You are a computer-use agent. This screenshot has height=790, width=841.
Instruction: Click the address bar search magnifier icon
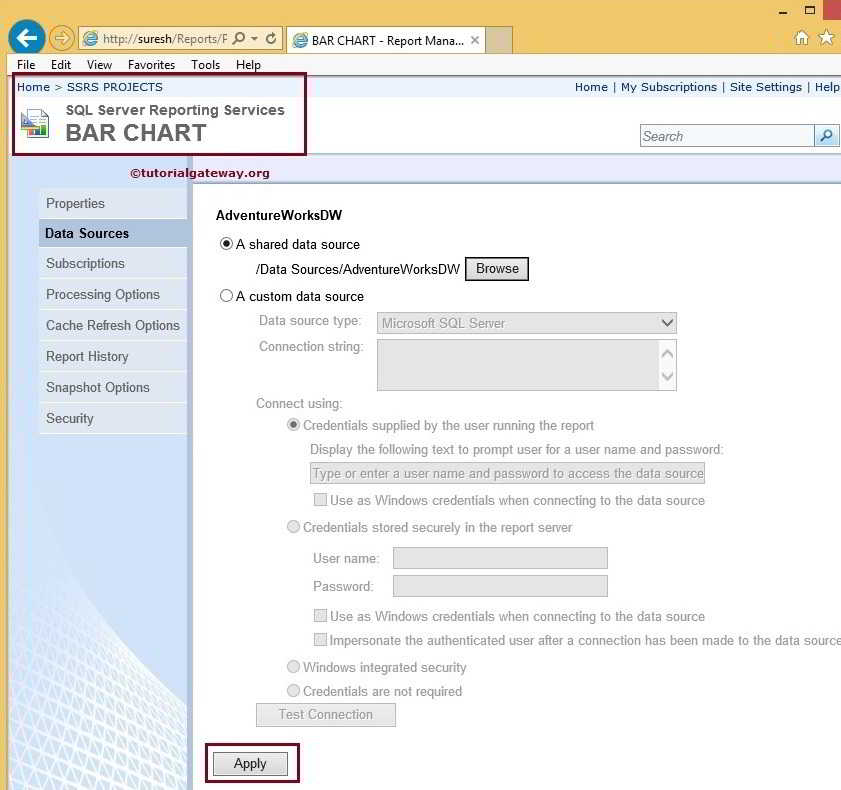[x=239, y=38]
